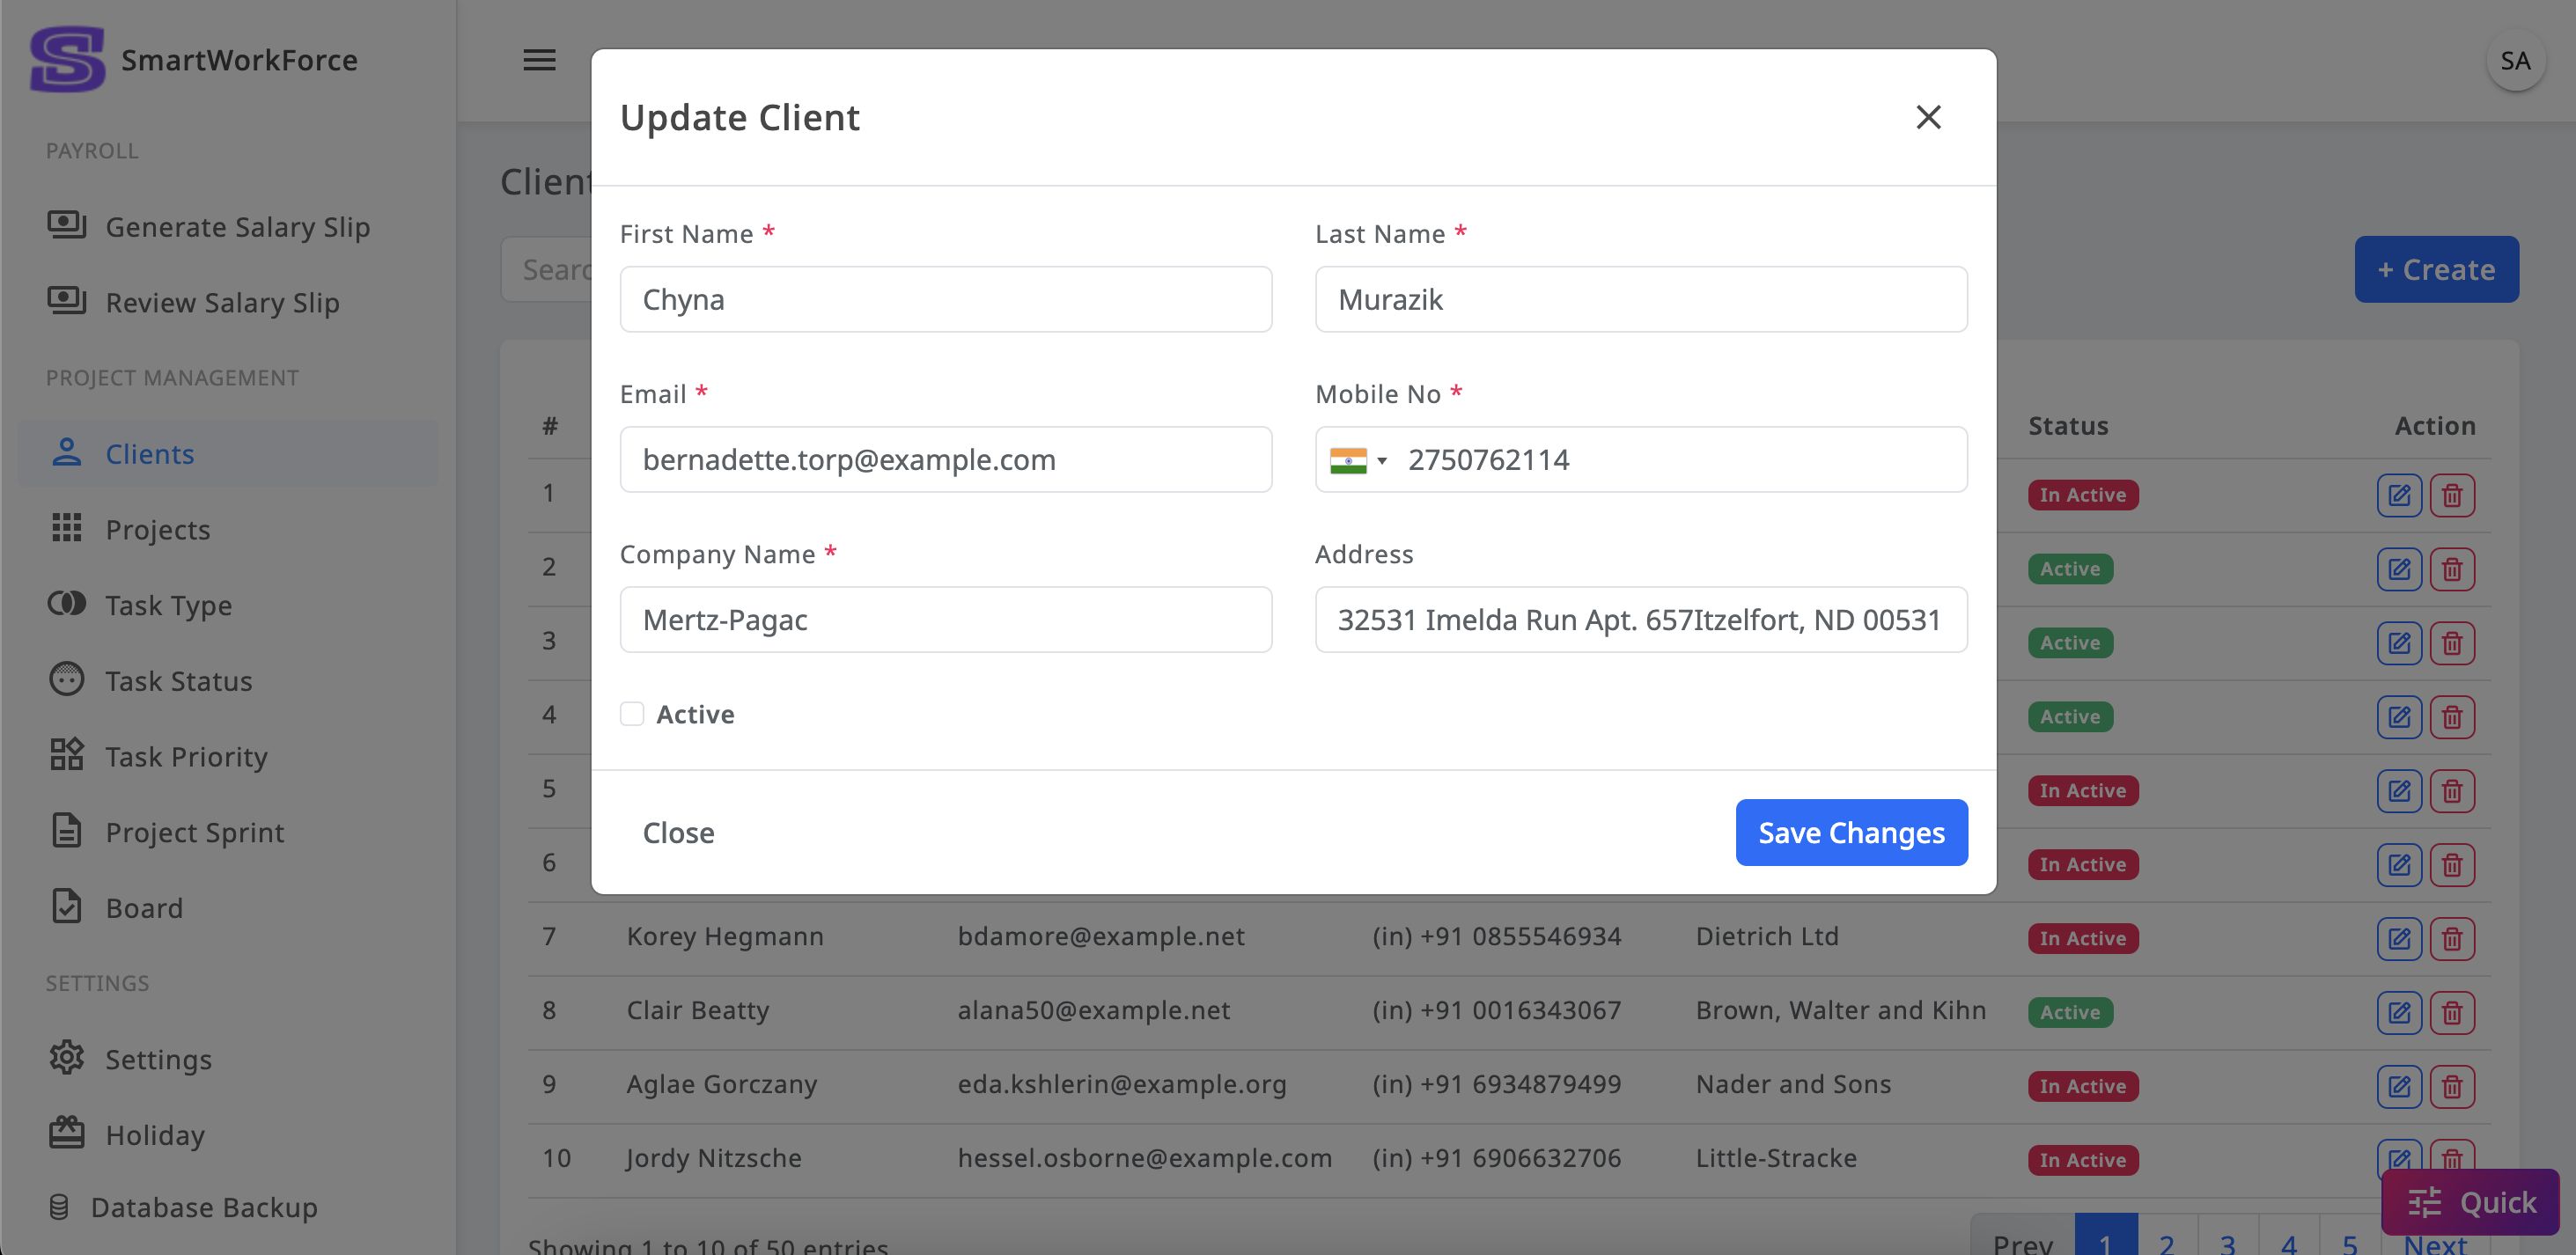Tick the Active checkbox in modal

point(632,714)
